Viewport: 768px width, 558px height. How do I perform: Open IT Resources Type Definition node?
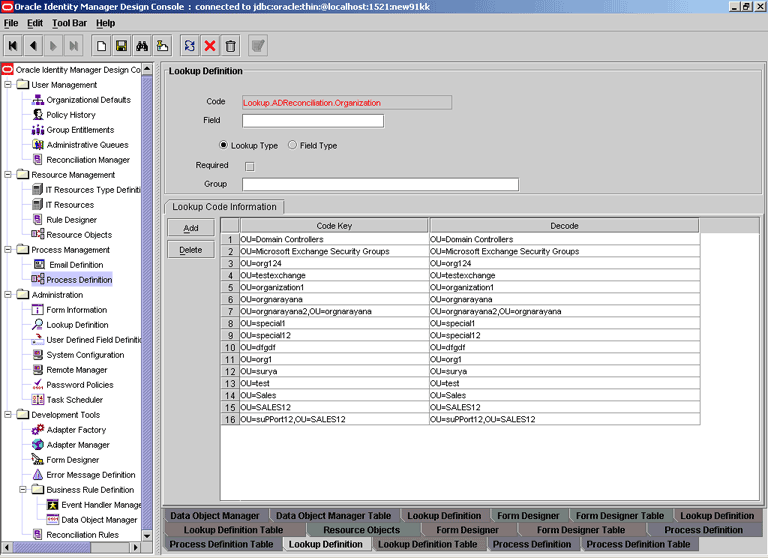[x=93, y=190]
